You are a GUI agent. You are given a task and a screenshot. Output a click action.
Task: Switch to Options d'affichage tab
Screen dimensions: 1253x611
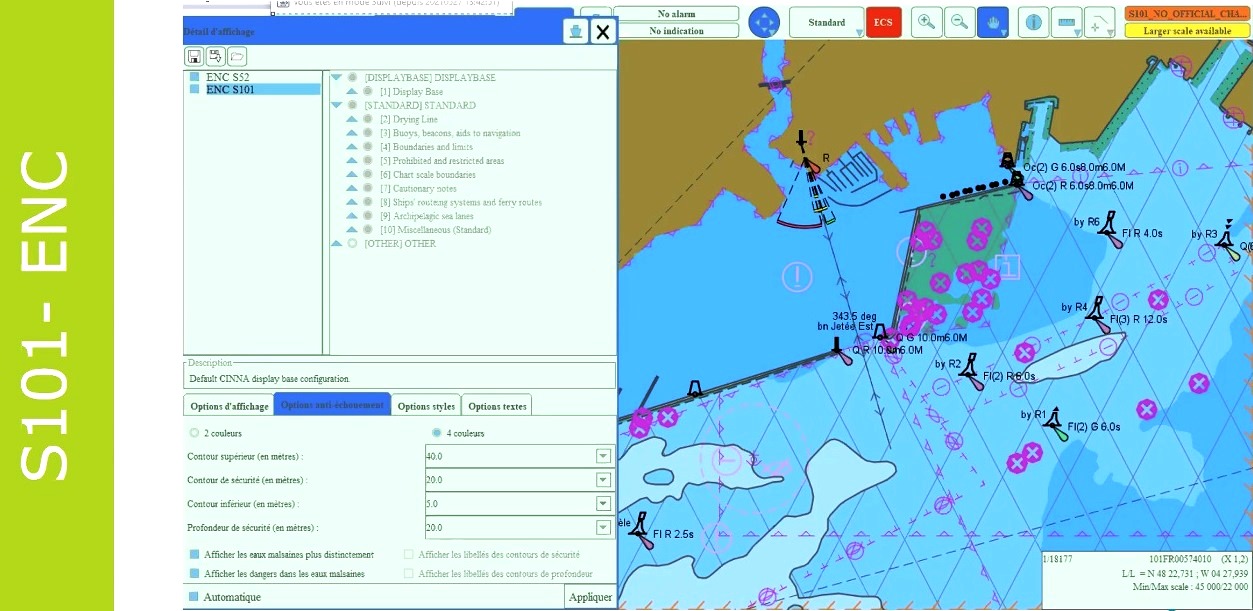(229, 405)
